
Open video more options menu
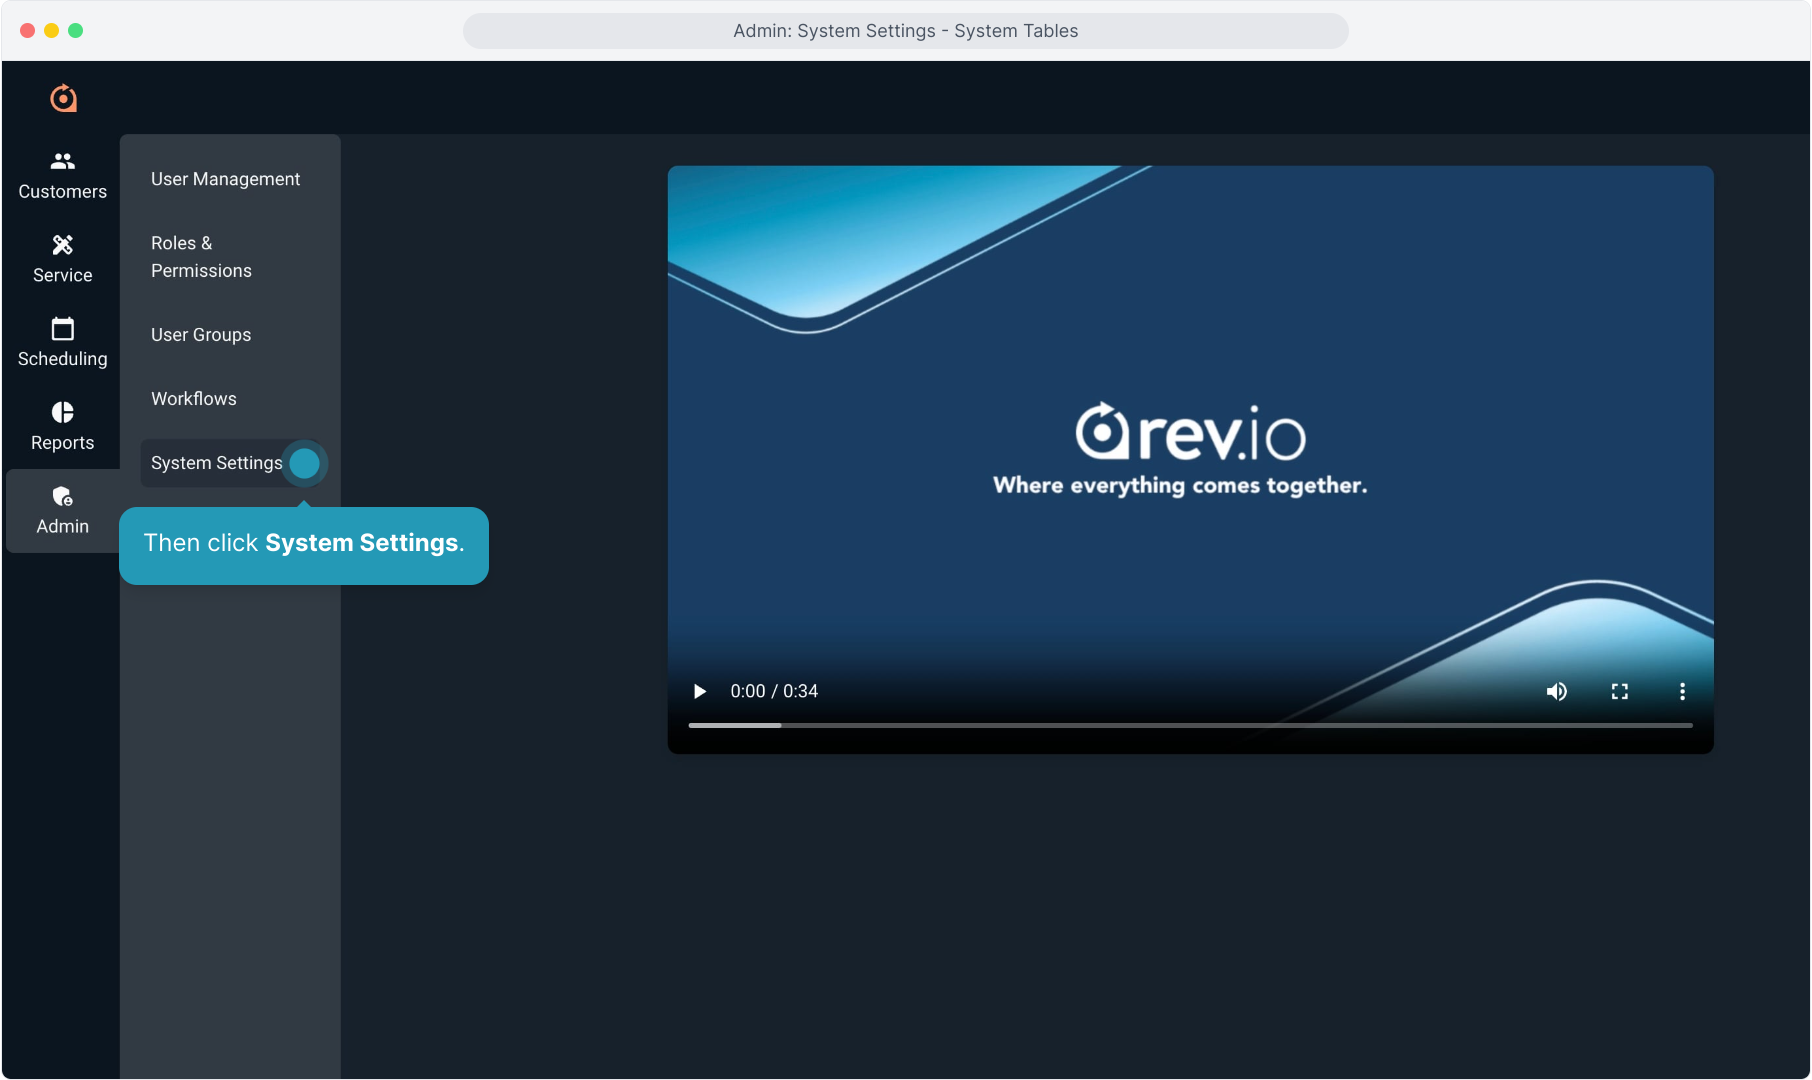[1682, 691]
